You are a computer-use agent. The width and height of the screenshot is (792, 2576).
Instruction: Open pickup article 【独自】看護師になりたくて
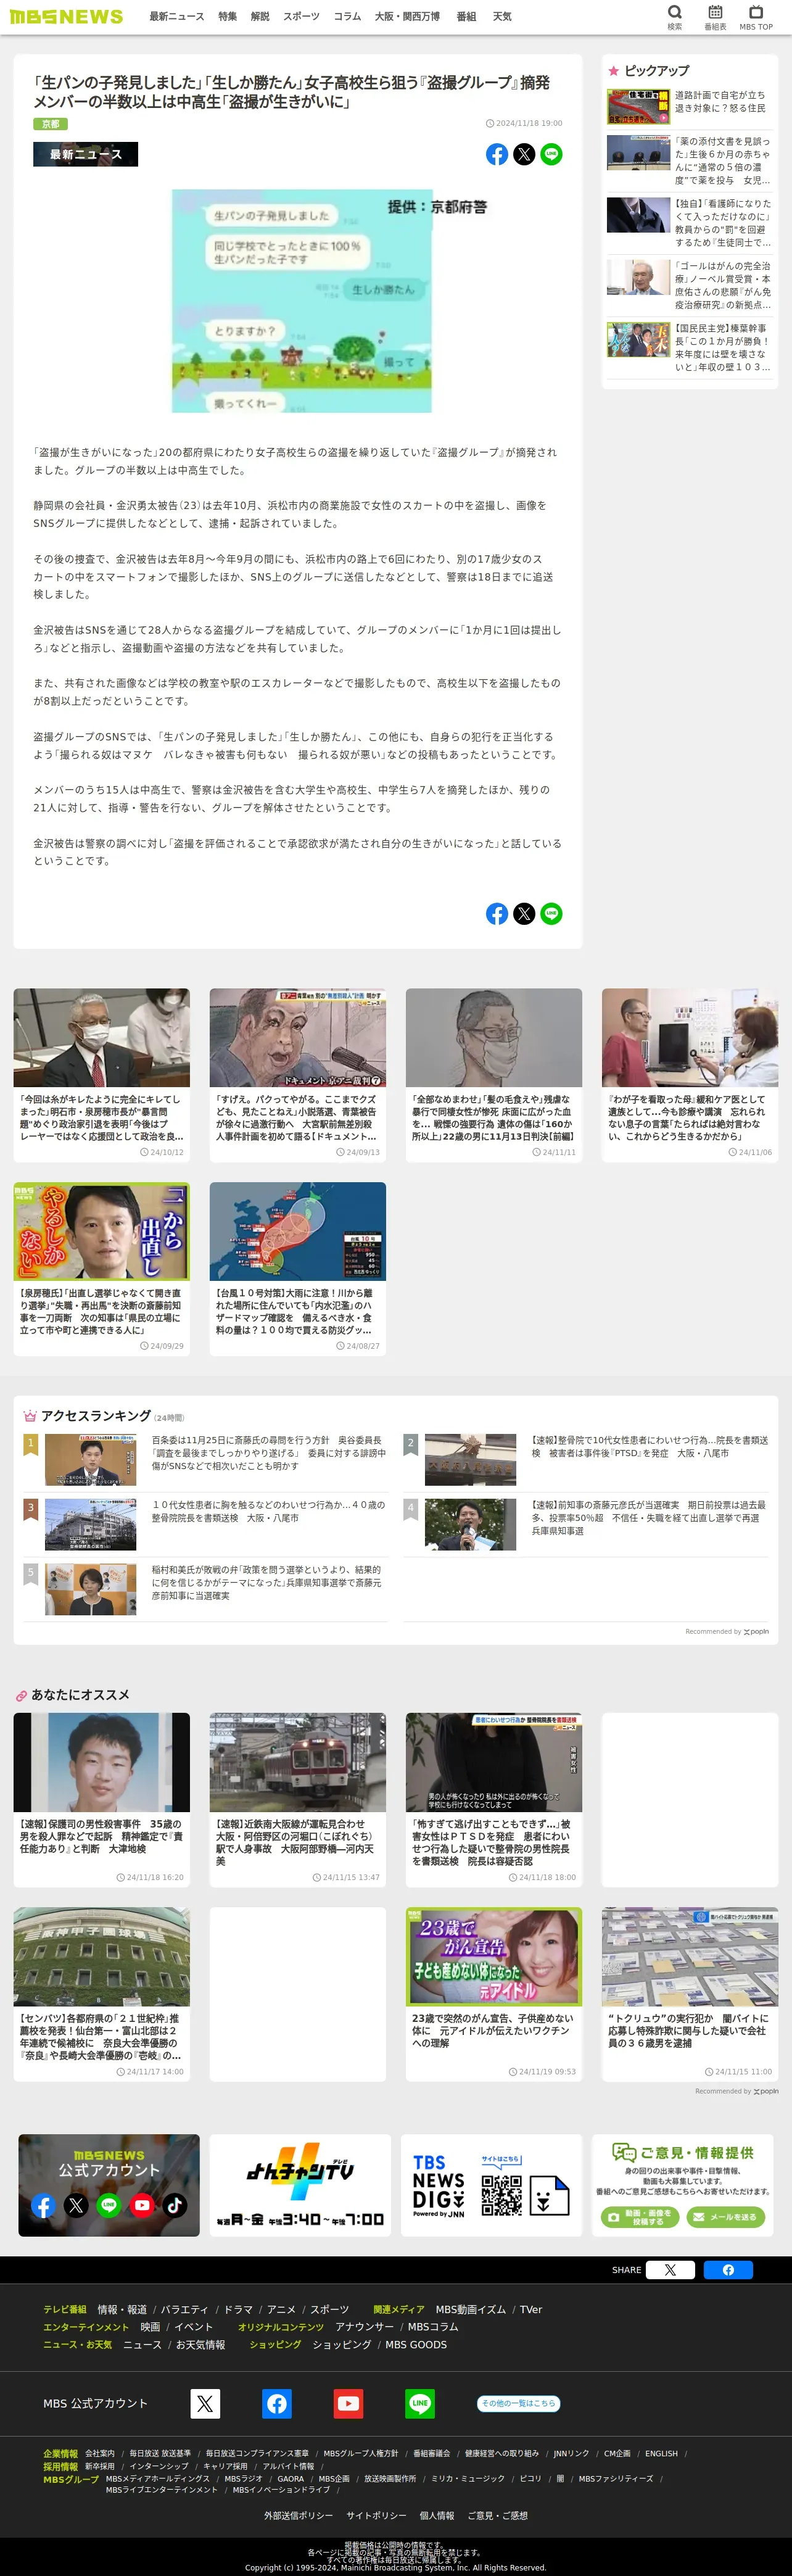click(x=690, y=222)
